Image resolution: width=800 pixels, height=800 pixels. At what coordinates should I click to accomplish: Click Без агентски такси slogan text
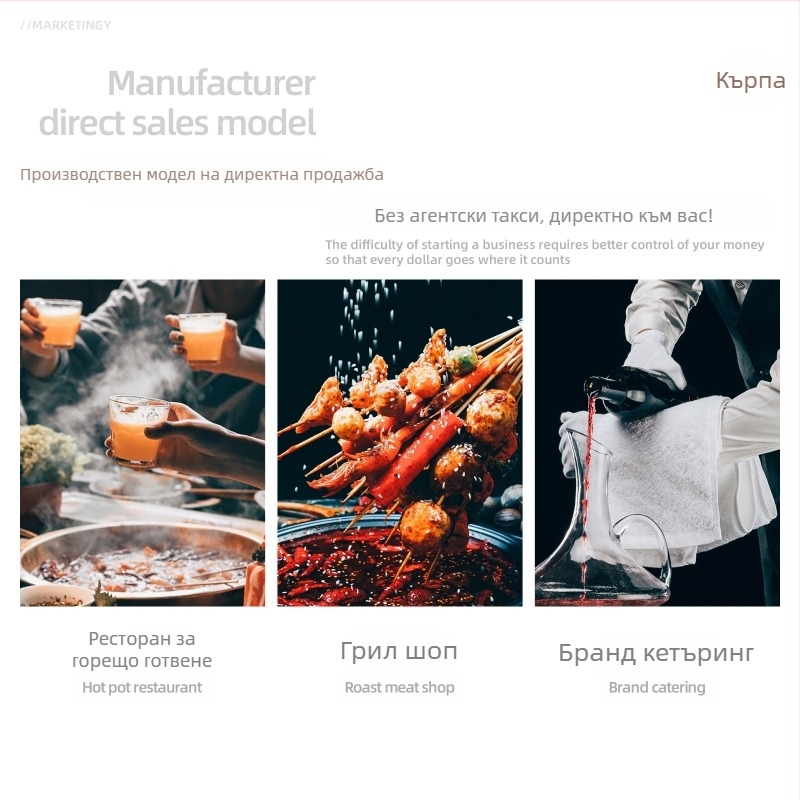pyautogui.click(x=543, y=216)
